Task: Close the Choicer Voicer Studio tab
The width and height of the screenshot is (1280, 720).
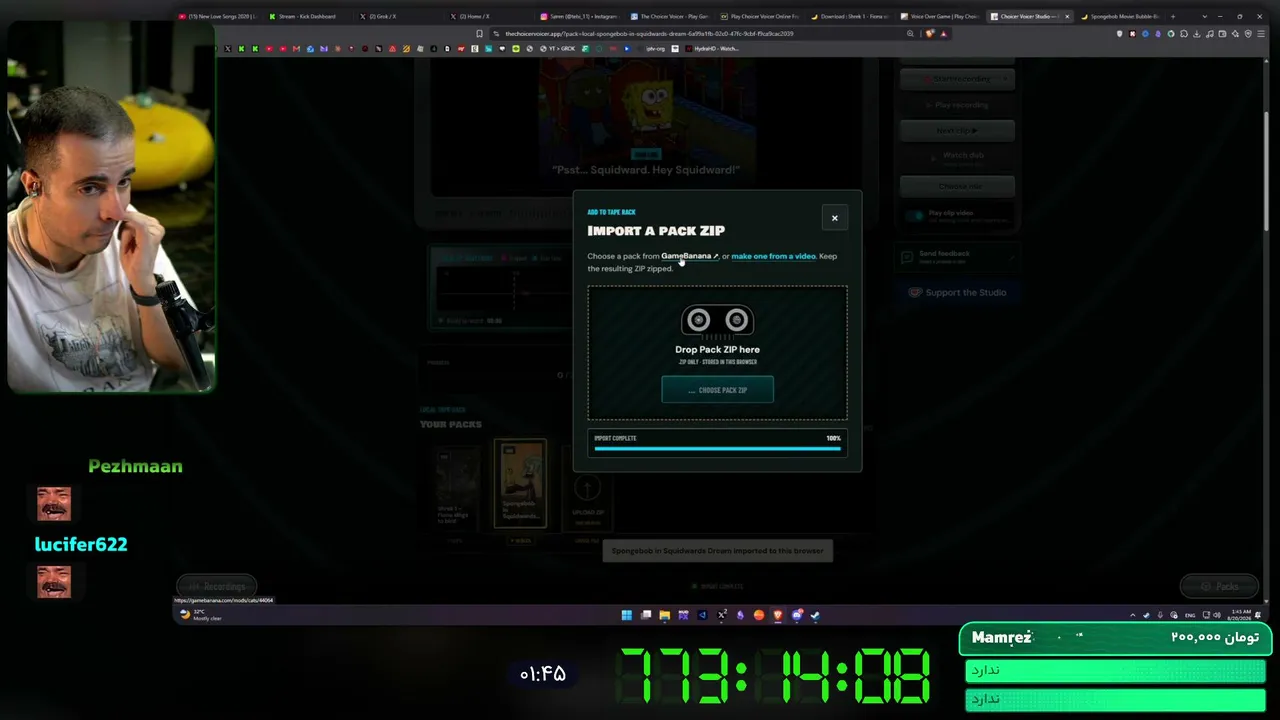Action: point(1068,16)
